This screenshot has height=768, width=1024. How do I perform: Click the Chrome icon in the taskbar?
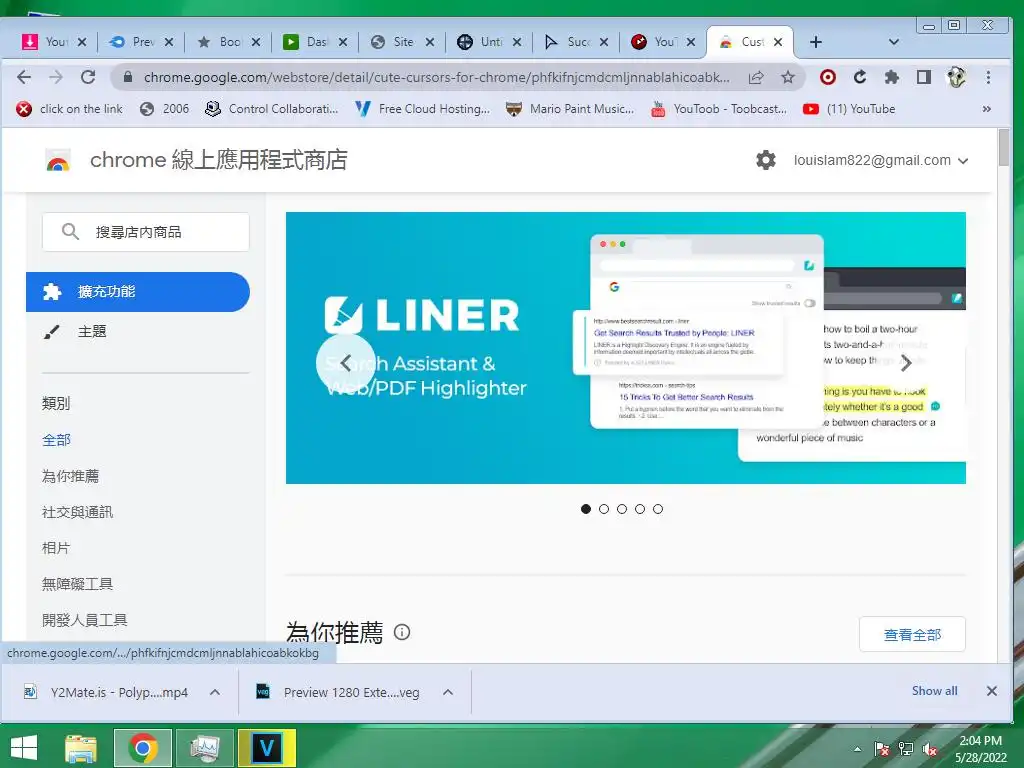point(143,748)
